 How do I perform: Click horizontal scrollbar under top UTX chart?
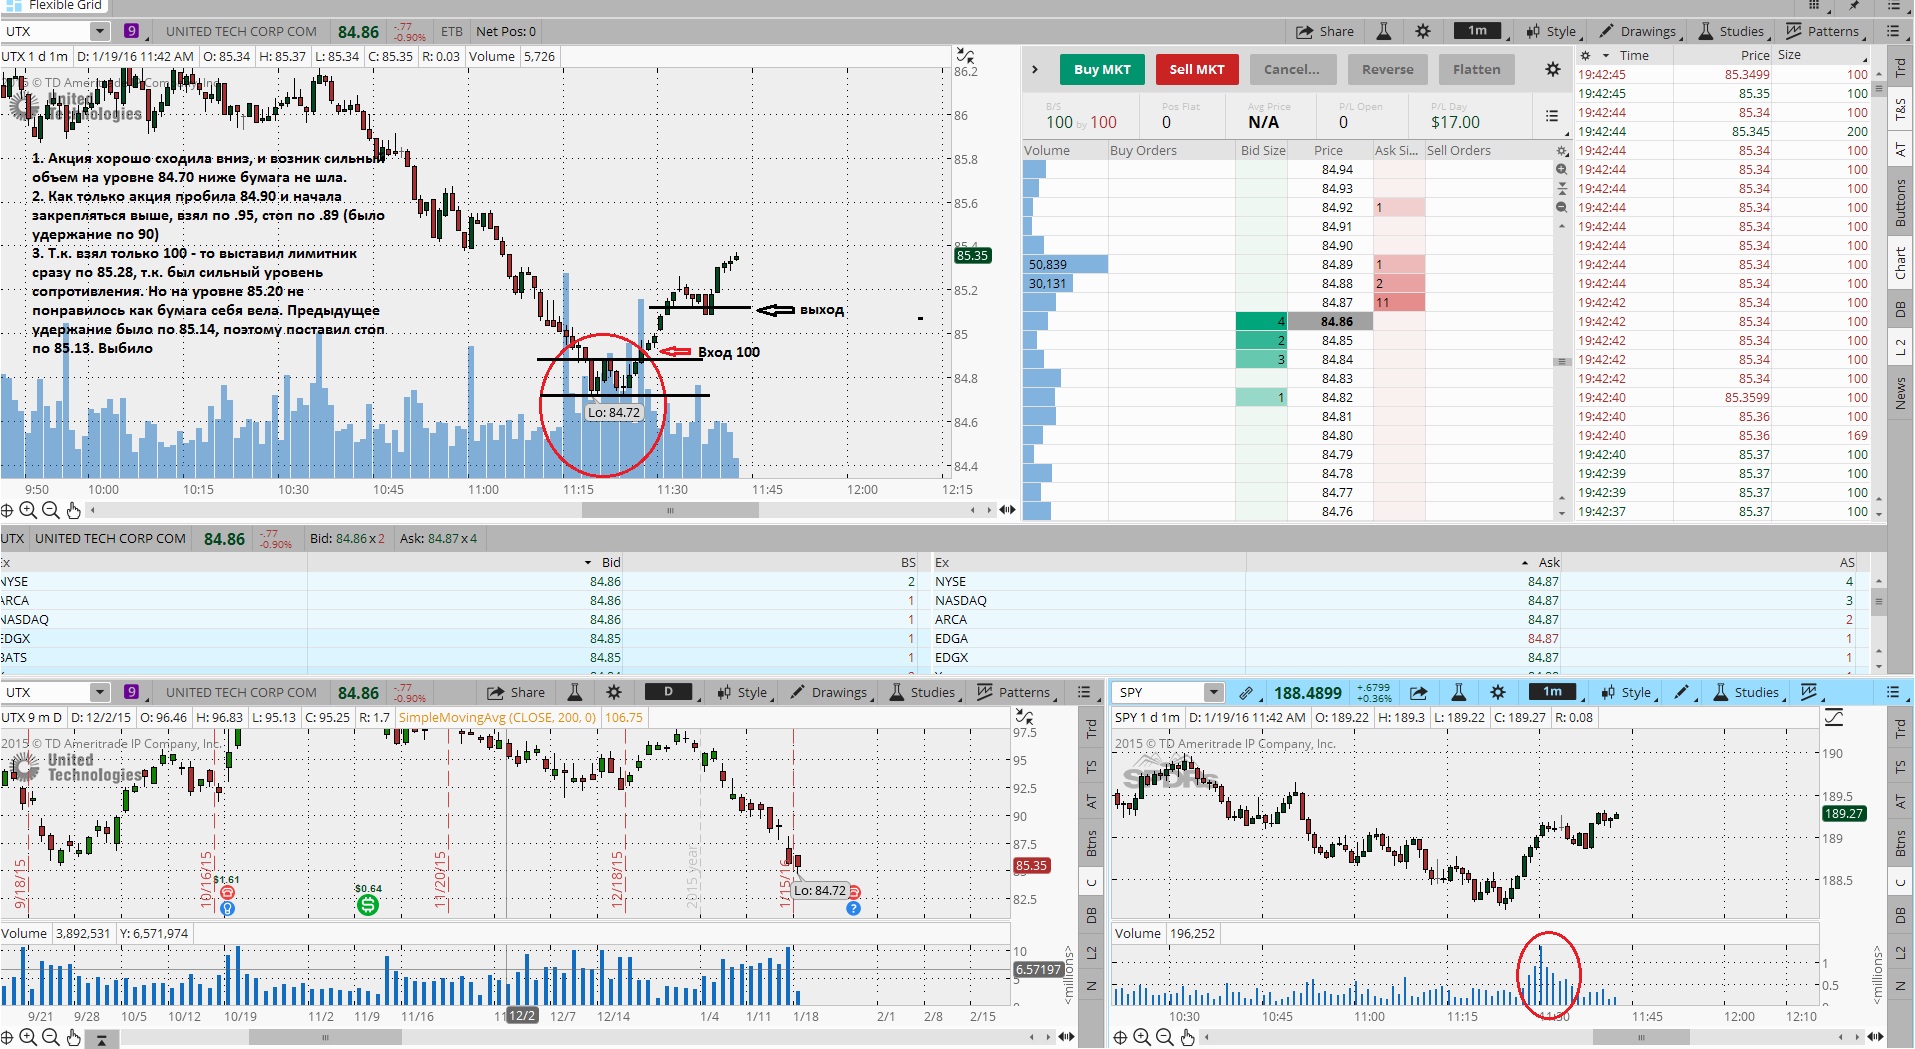point(670,510)
